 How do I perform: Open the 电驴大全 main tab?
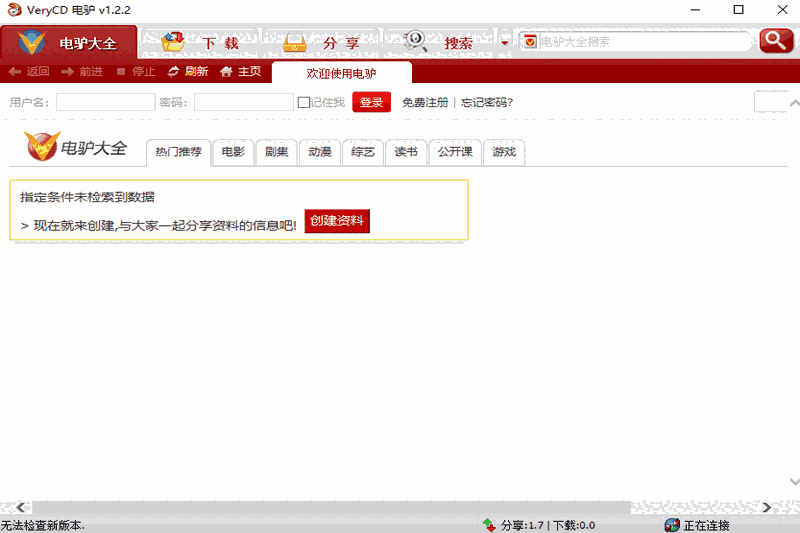69,43
